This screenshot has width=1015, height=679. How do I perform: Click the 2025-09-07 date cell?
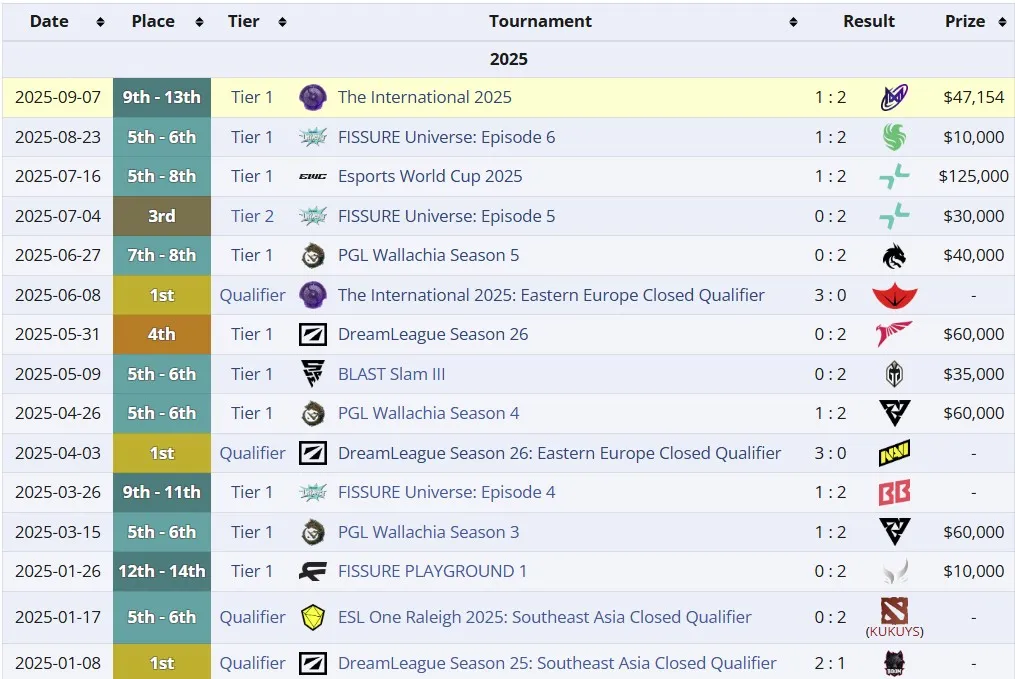(58, 97)
